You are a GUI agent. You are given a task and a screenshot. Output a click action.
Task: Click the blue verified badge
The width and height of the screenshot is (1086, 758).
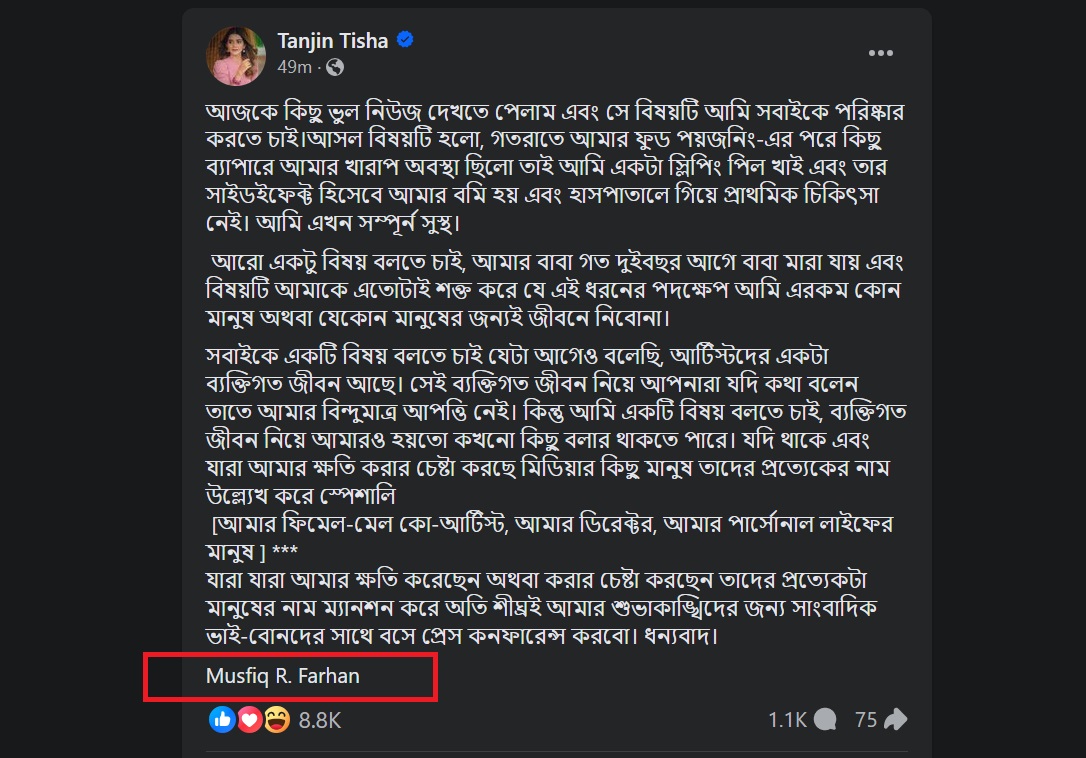coord(406,41)
